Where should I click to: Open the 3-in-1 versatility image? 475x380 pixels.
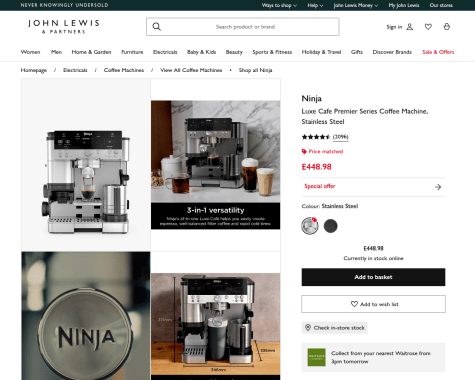(215, 165)
